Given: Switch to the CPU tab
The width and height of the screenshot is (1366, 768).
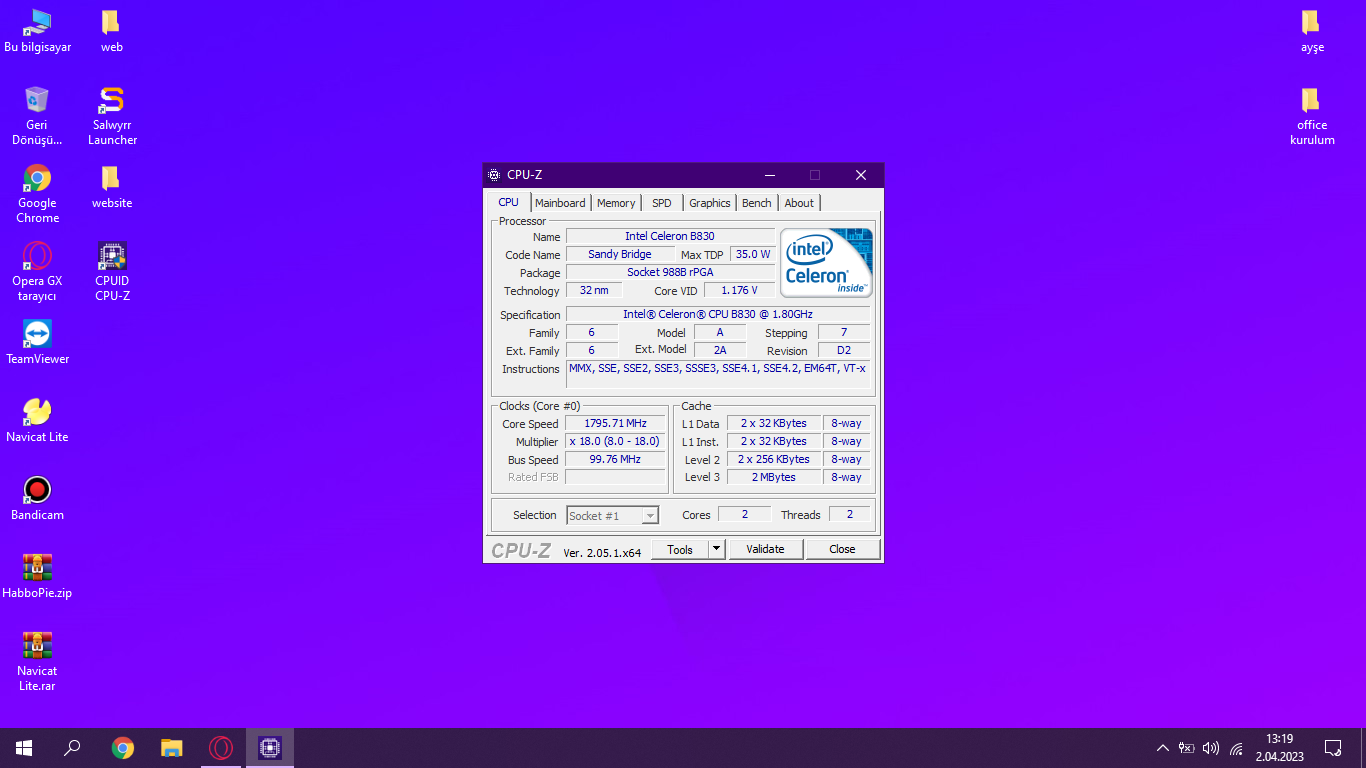Looking at the screenshot, I should (509, 202).
